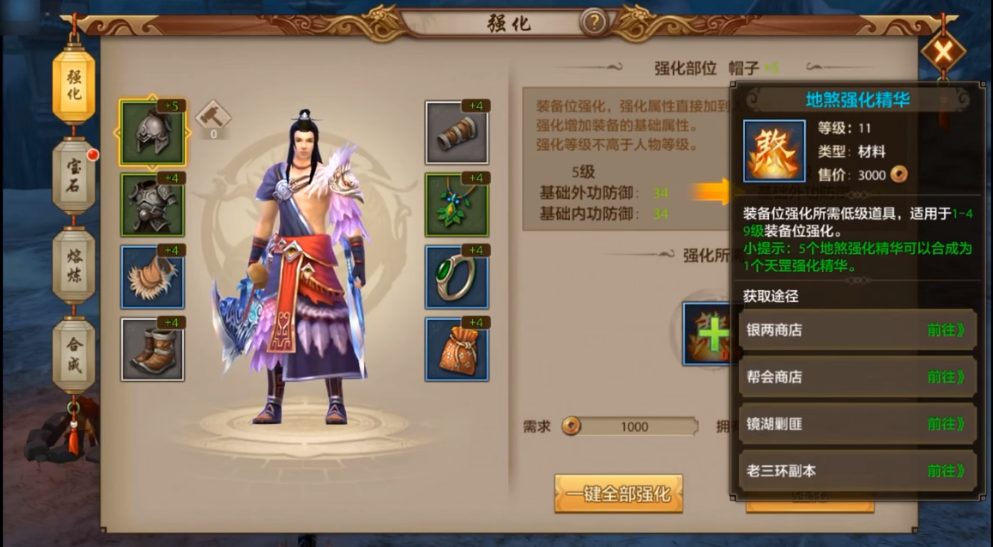Pick the bracer equipment slot

(x=457, y=132)
